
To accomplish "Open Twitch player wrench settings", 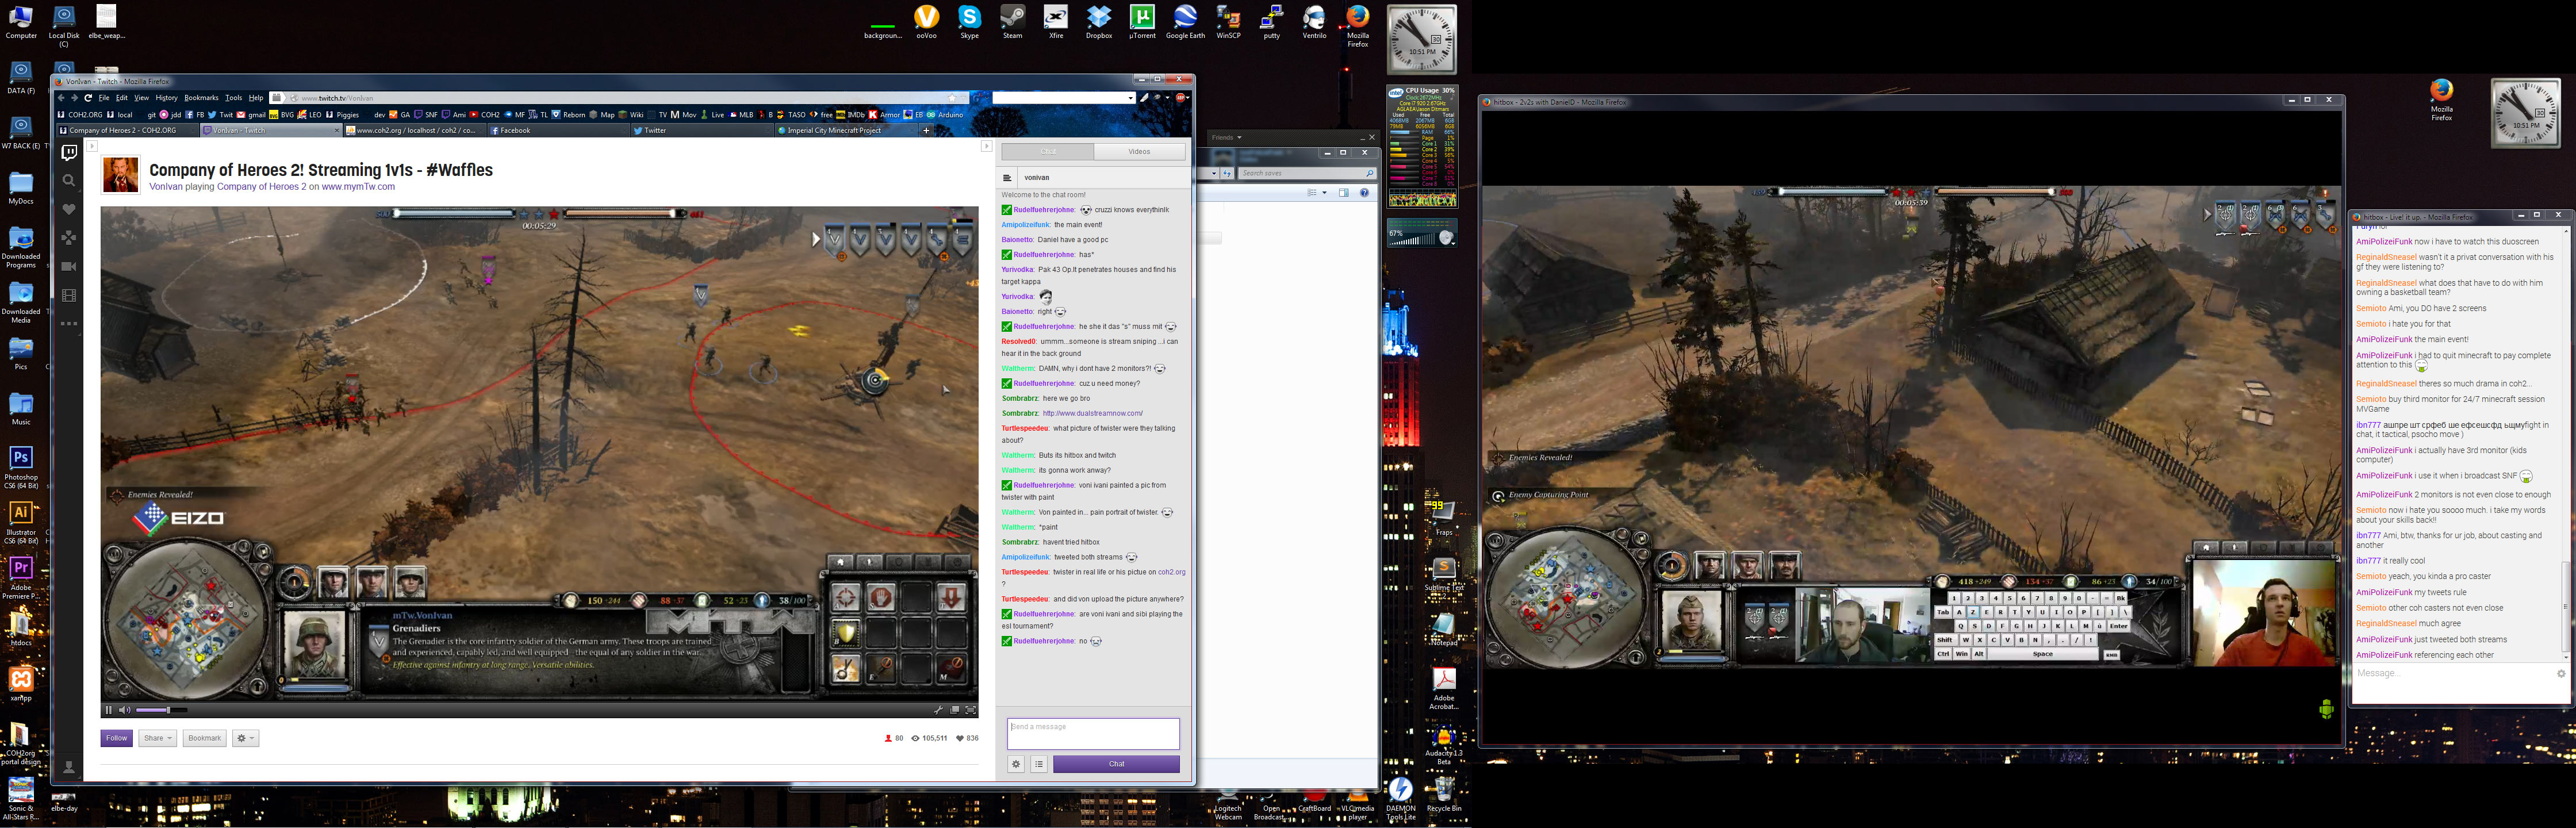I will (938, 710).
